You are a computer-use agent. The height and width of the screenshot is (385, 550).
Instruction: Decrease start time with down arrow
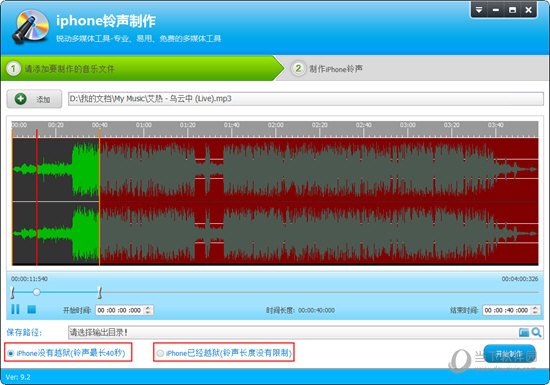pos(148,312)
